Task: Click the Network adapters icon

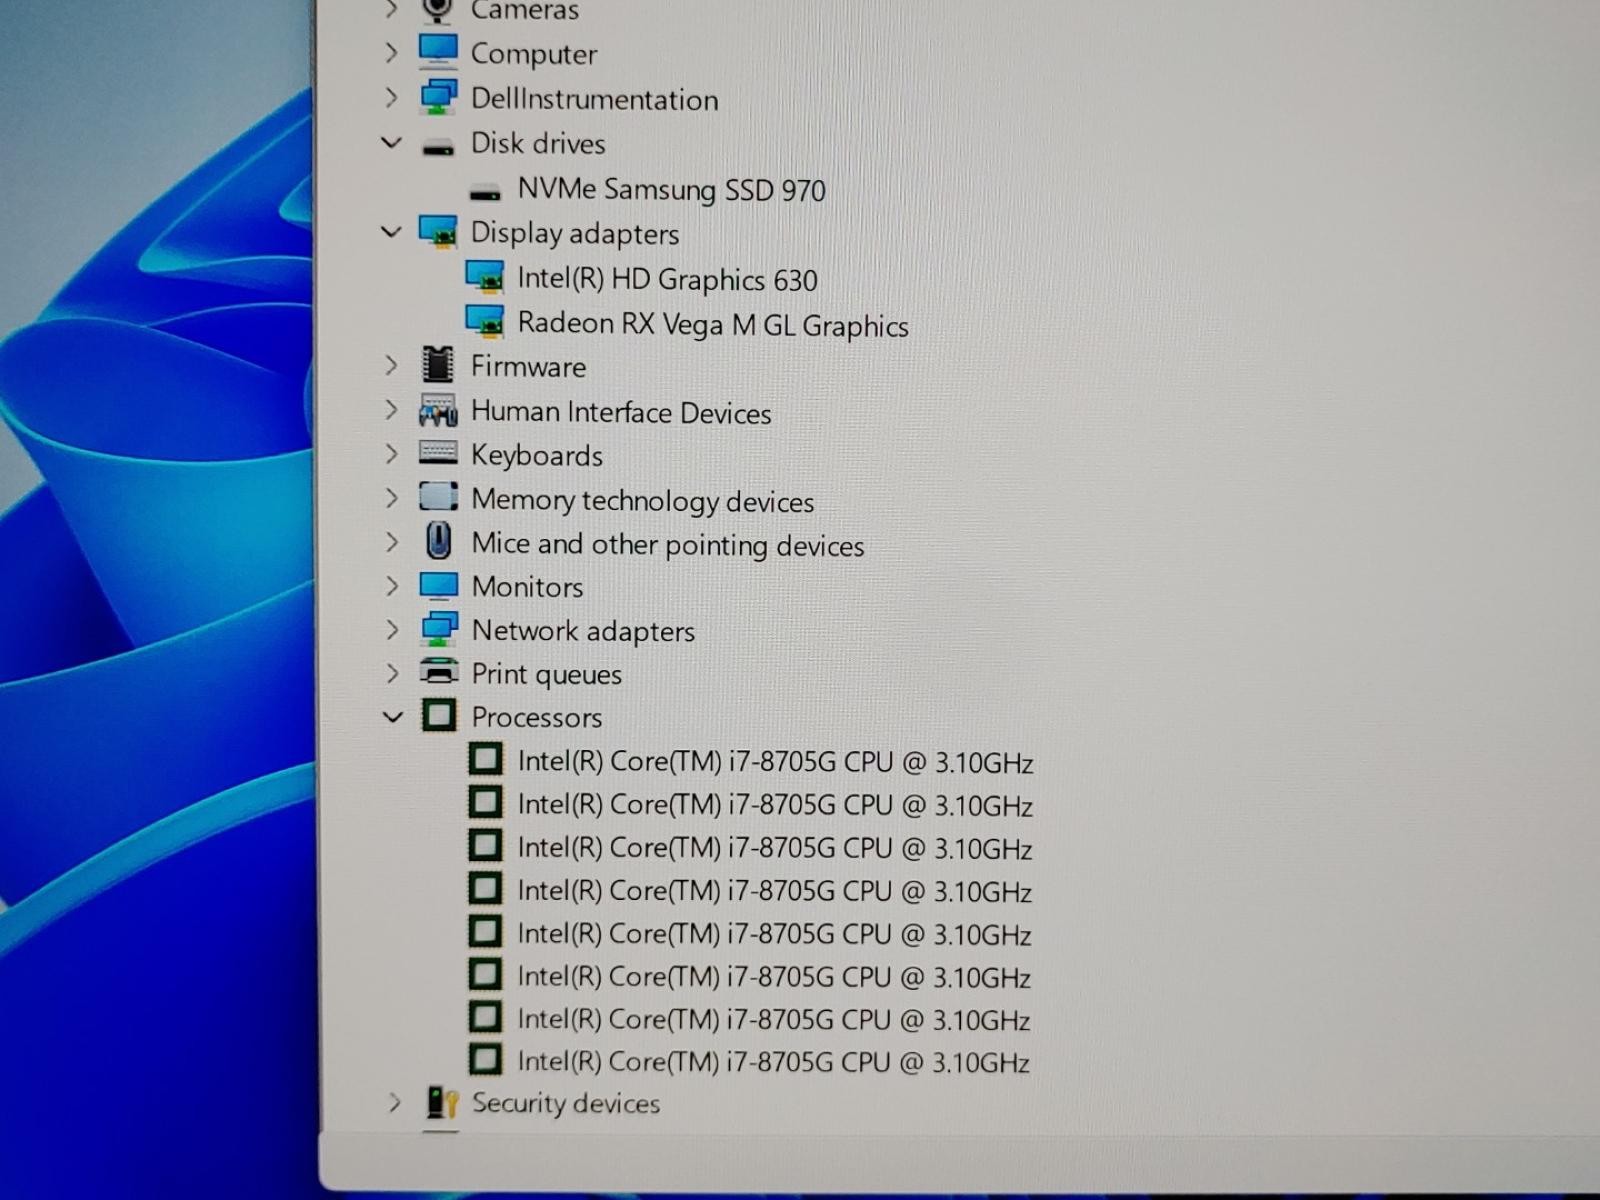Action: click(439, 629)
